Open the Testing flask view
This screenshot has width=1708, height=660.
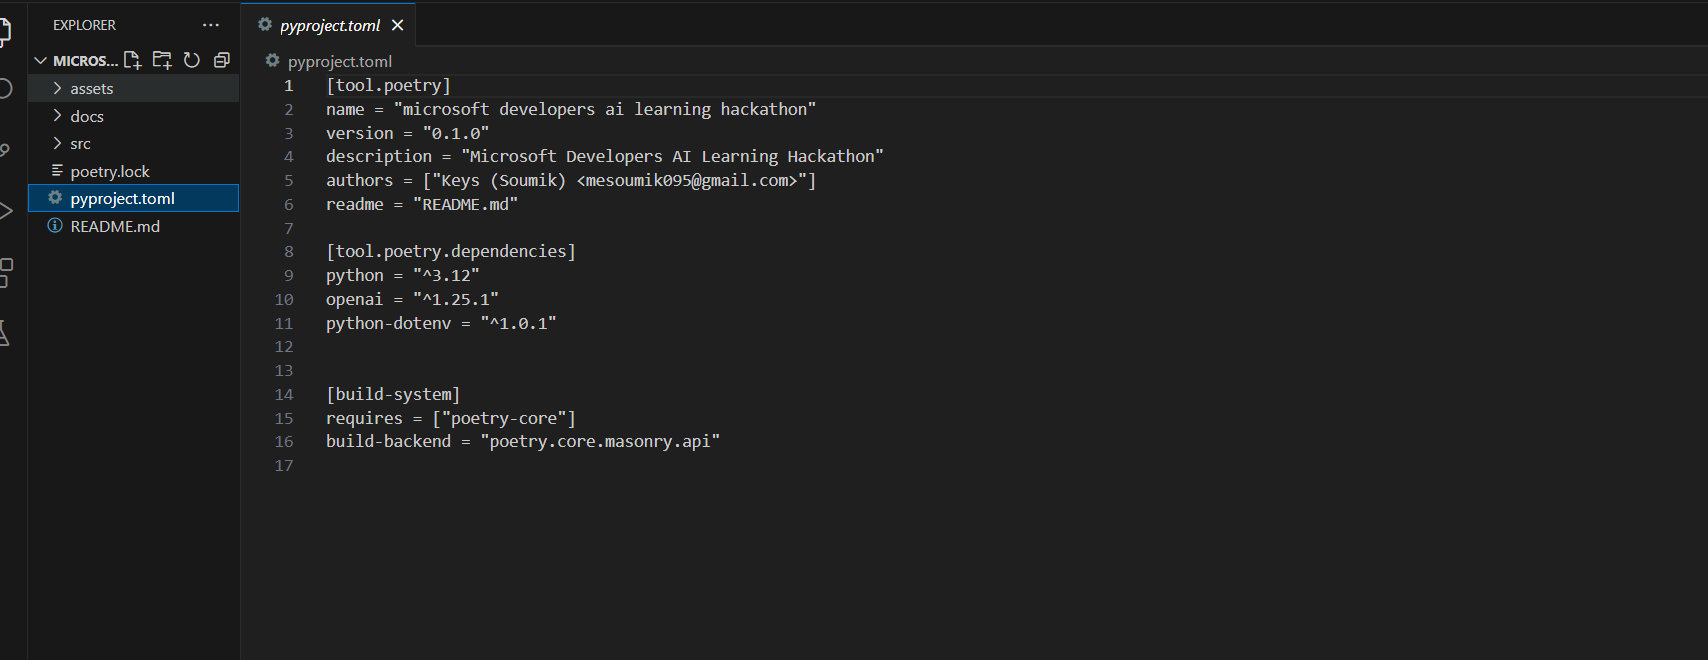point(5,333)
